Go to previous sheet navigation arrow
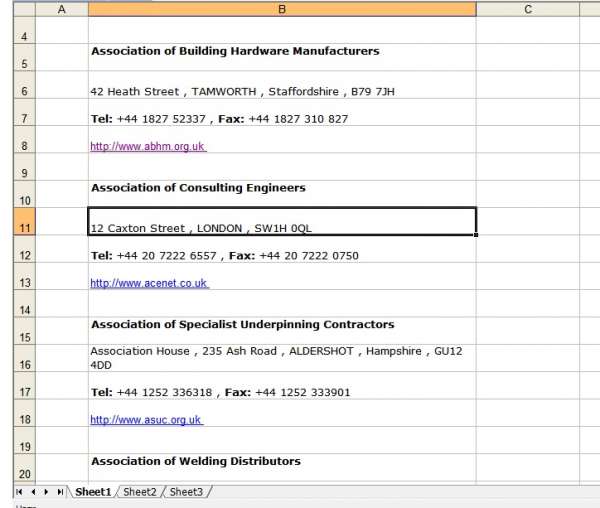This screenshot has height=508, width=600. pos(33,492)
